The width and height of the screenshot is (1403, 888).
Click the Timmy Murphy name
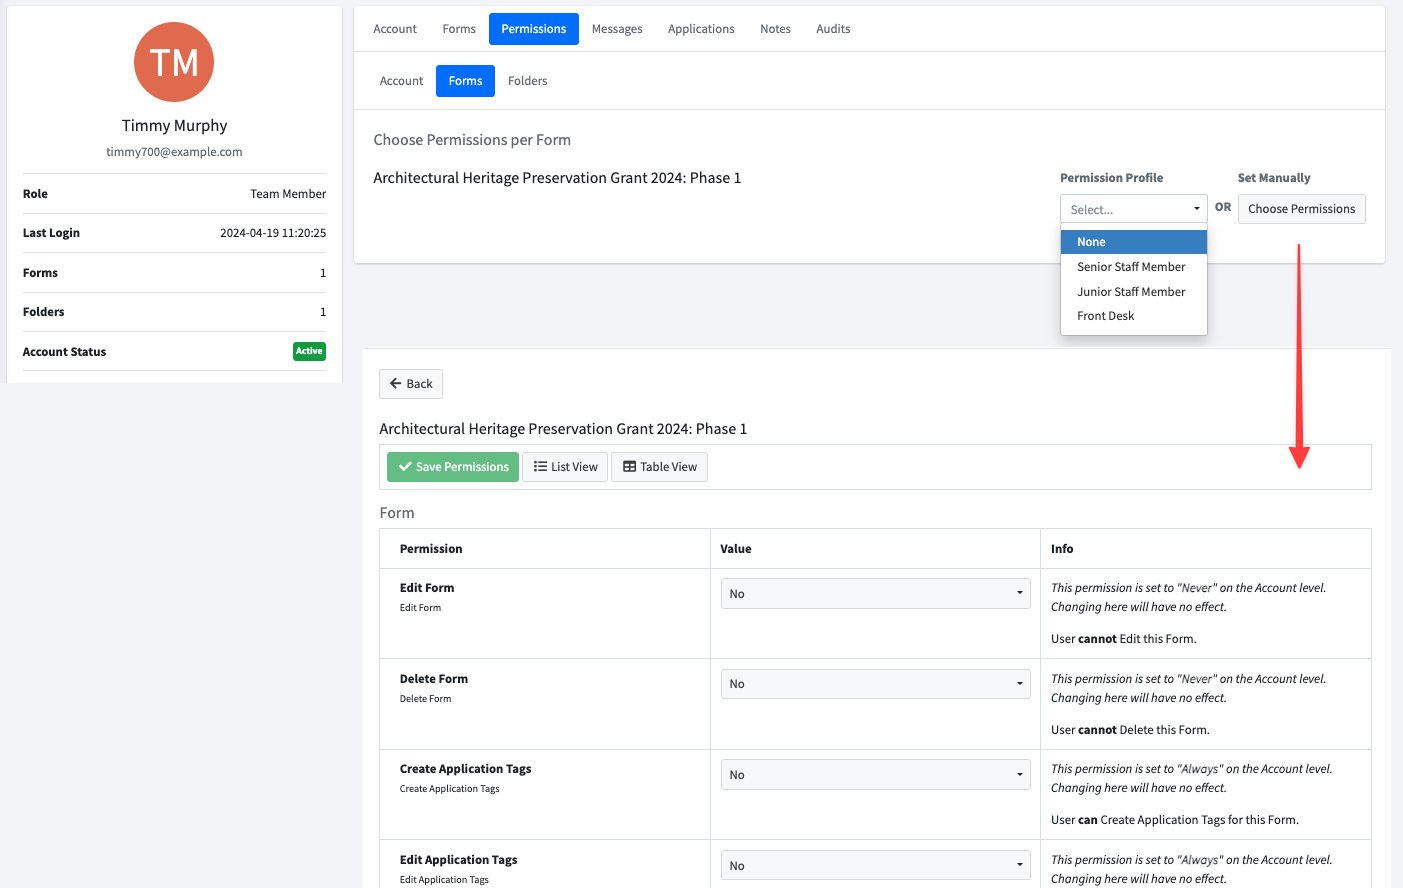pyautogui.click(x=174, y=125)
